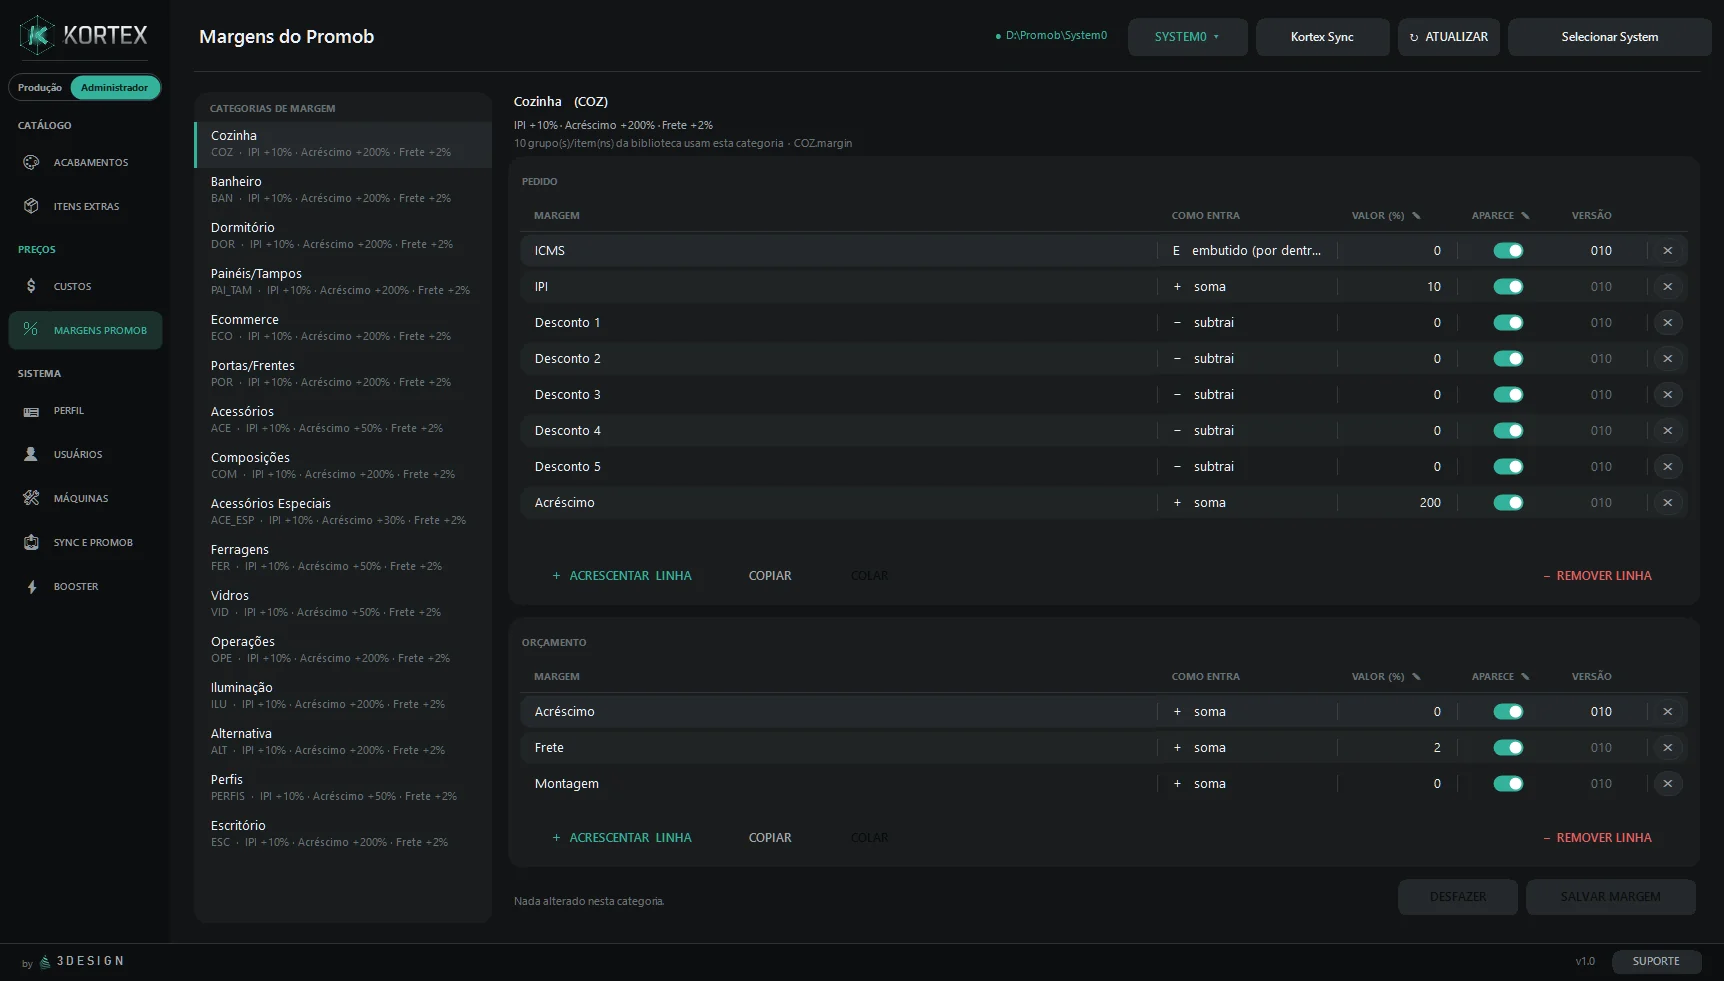Viewport: 1724px width, 981px height.
Task: Open Booster lightning icon
Action: (31, 587)
